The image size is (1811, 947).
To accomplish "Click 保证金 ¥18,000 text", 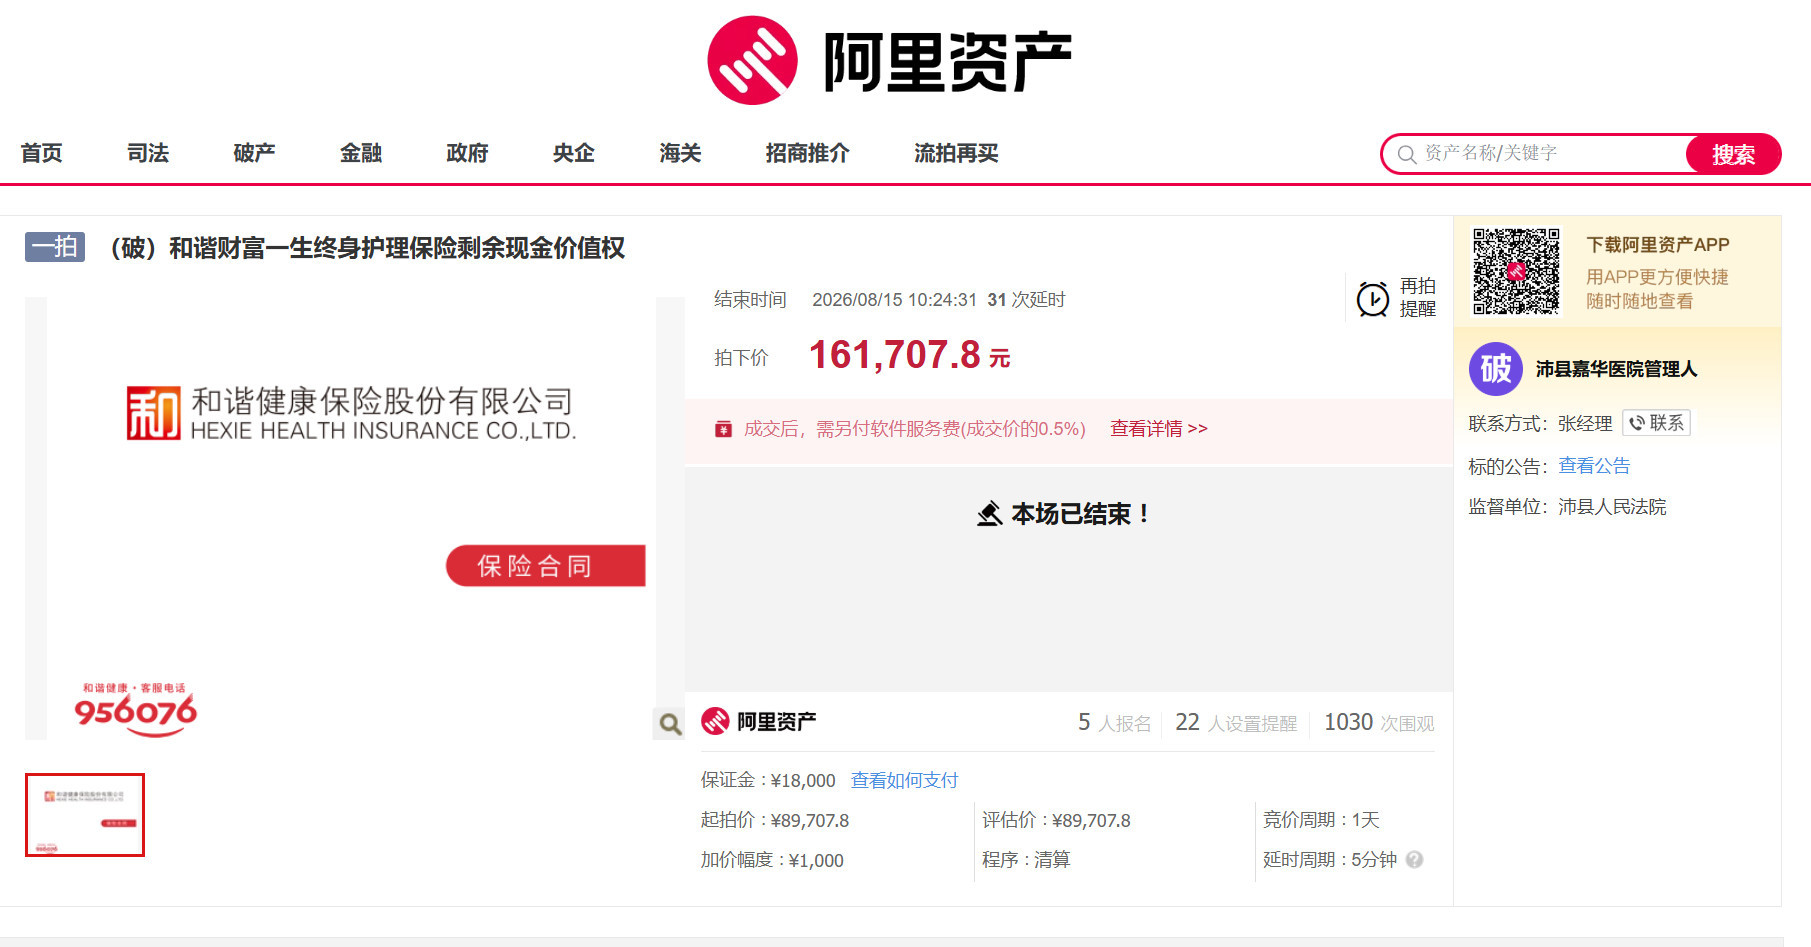I will (767, 780).
